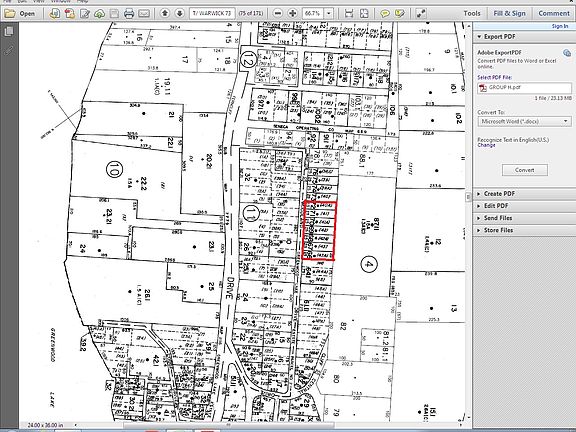Click the Convert button

pos(525,170)
